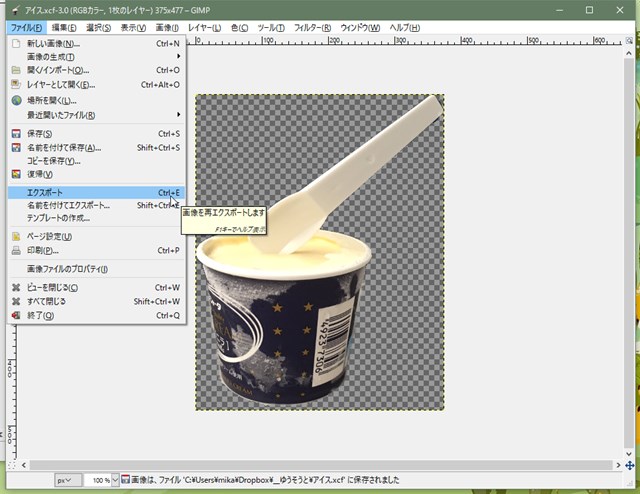The image size is (640, 494).
Task: Click Save (保存) in the File menu
Action: [x=39, y=133]
